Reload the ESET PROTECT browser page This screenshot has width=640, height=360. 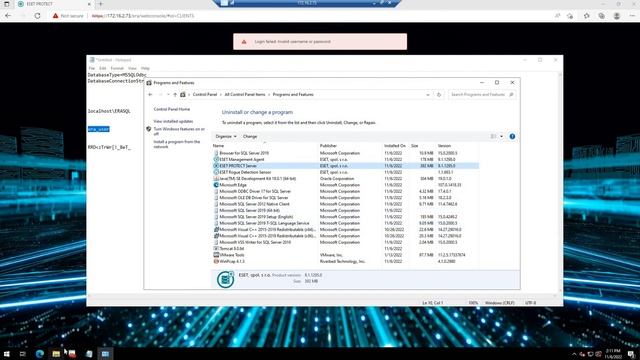click(37, 16)
